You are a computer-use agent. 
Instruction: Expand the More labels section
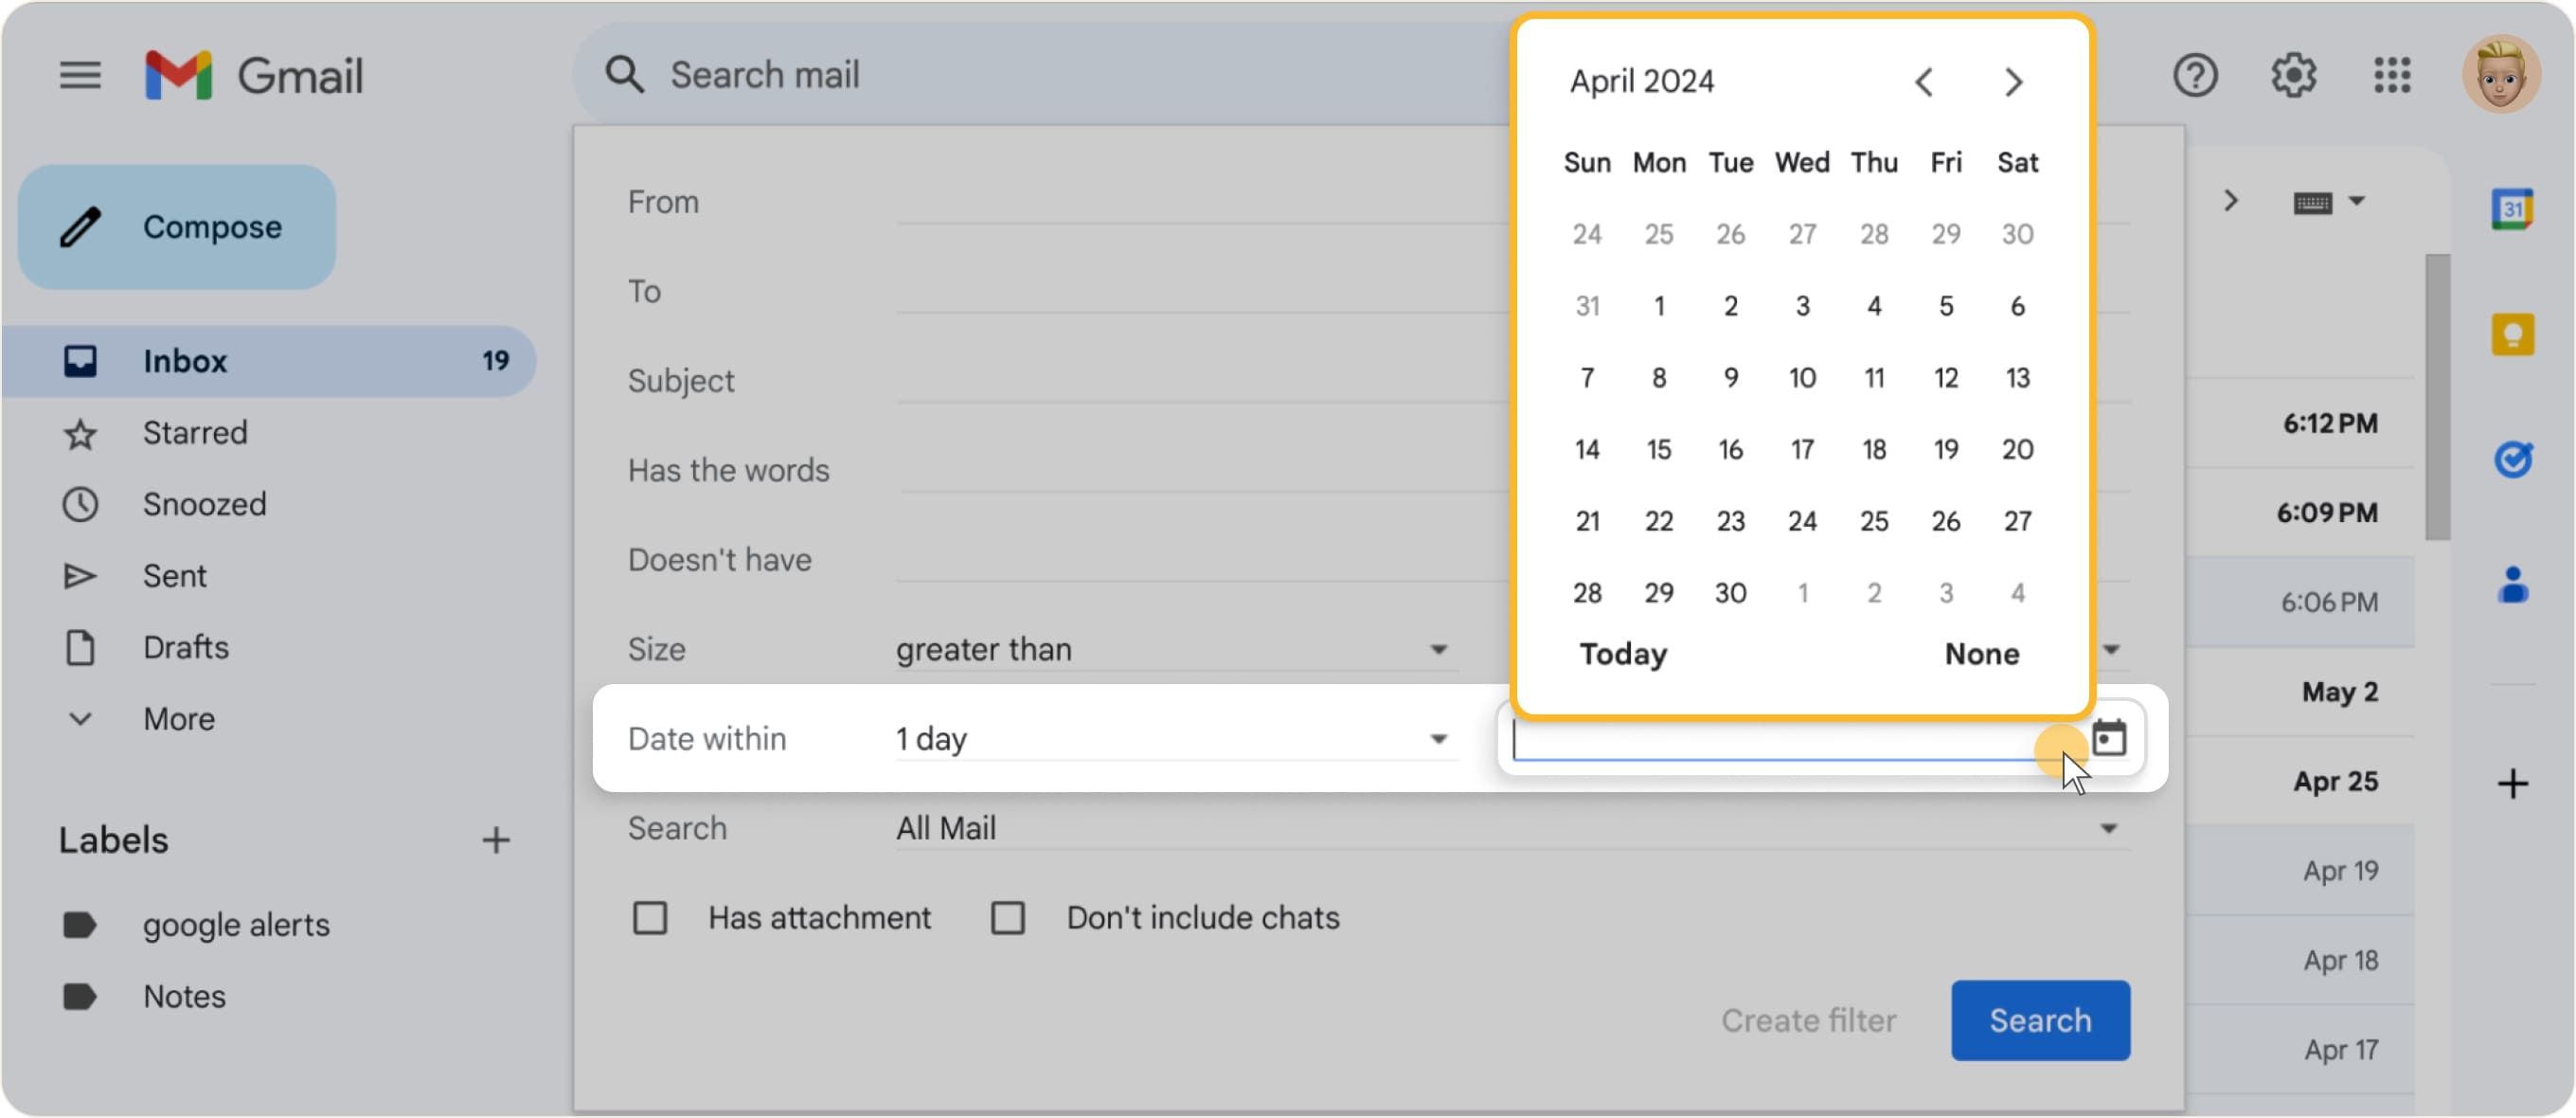(x=181, y=718)
